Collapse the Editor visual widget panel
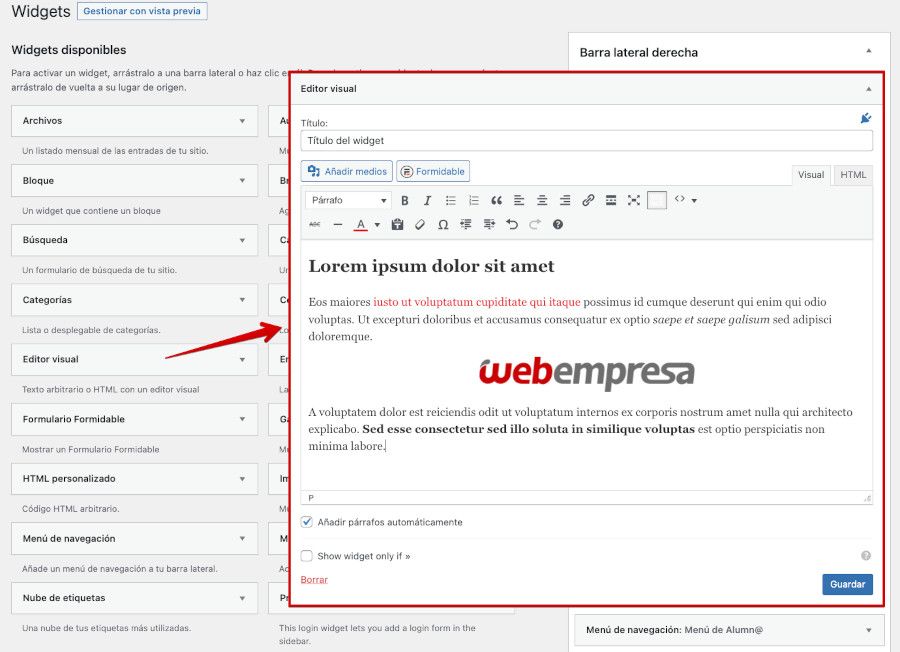 868,89
